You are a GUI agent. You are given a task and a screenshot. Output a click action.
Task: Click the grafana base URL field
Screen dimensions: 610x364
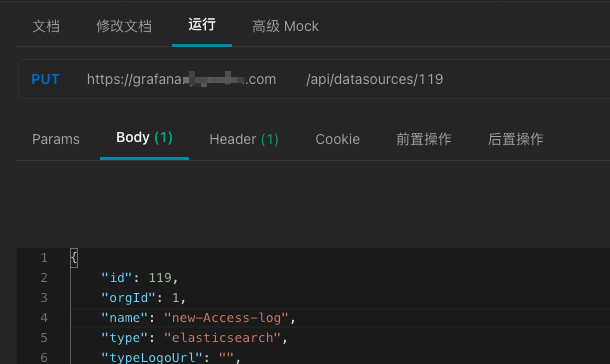(181, 79)
